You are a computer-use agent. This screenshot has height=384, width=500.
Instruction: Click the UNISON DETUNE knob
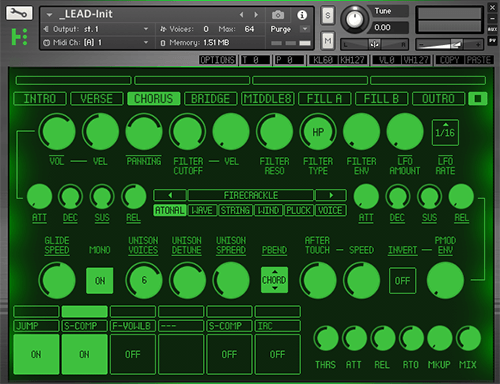tap(187, 280)
